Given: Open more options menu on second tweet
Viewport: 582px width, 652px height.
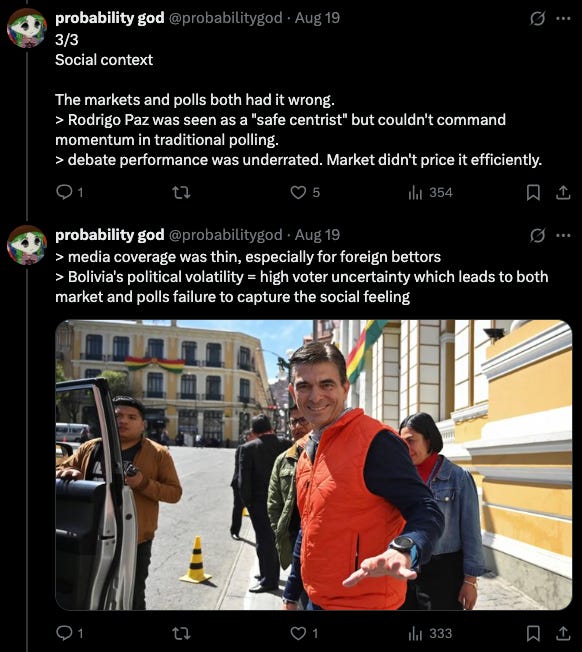Looking at the screenshot, I should 563,235.
